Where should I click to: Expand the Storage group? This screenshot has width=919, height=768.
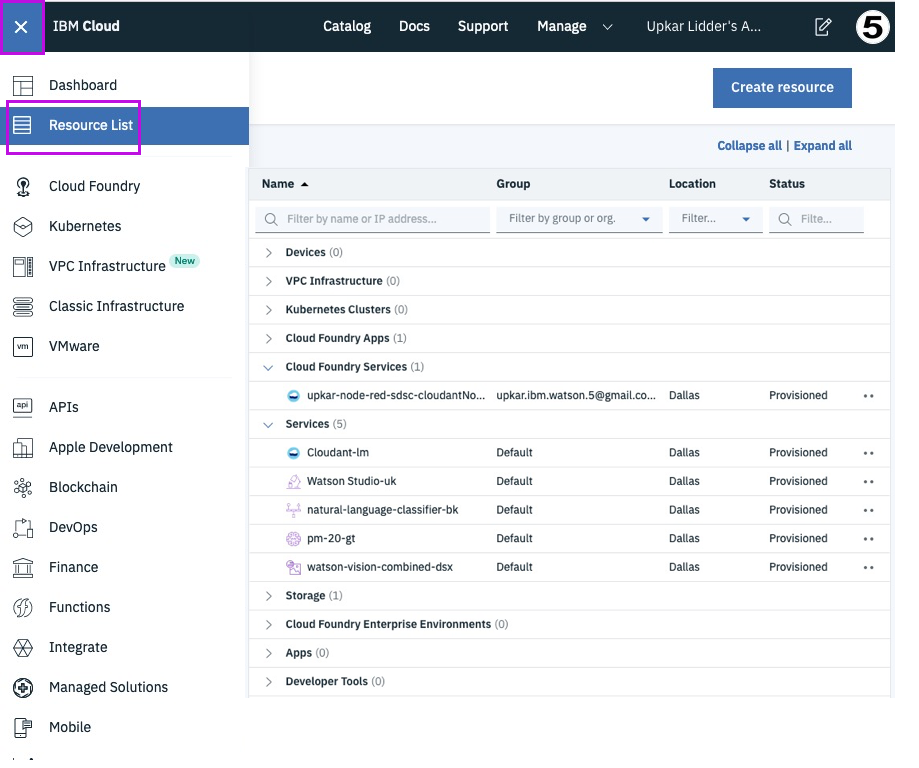[268, 596]
